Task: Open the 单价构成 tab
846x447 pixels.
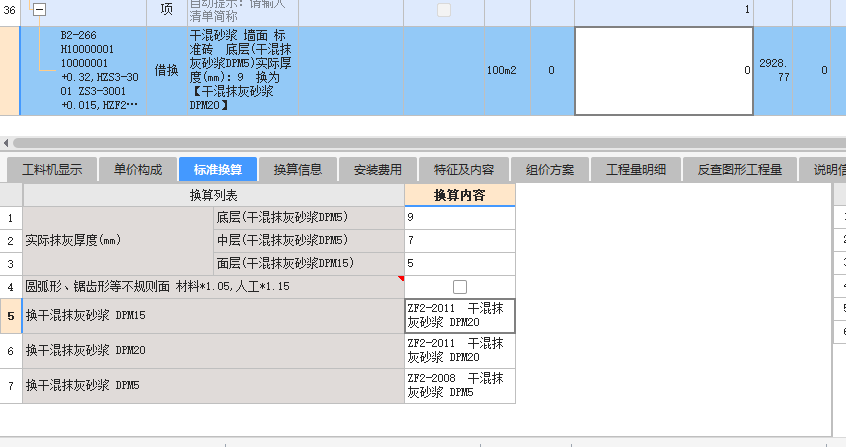Action: 138,170
